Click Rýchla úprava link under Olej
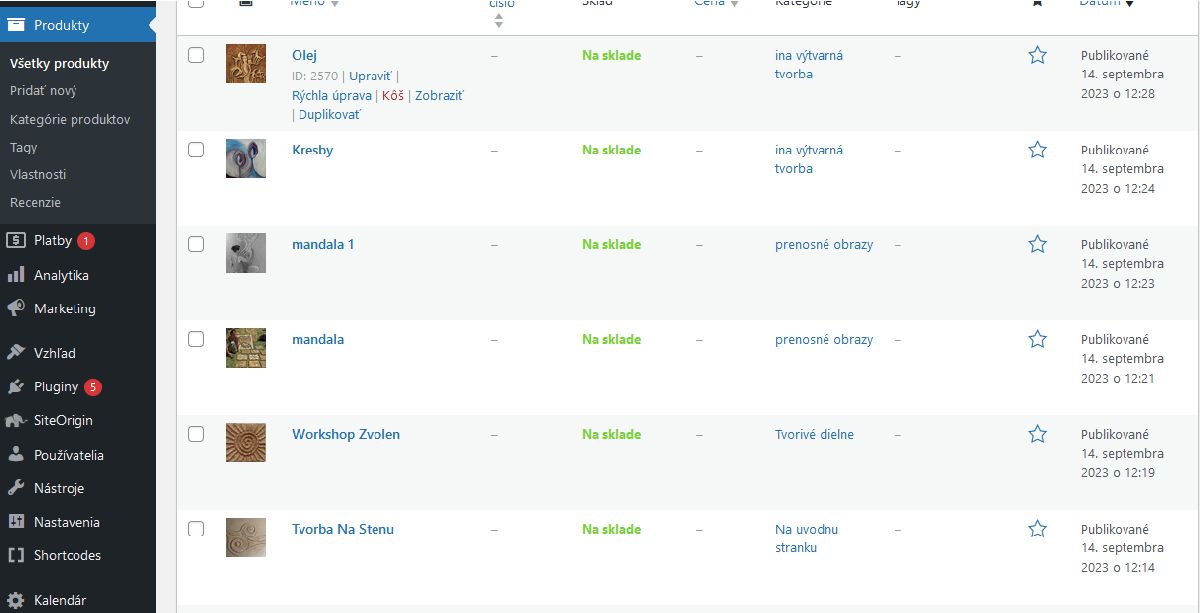 pos(332,95)
